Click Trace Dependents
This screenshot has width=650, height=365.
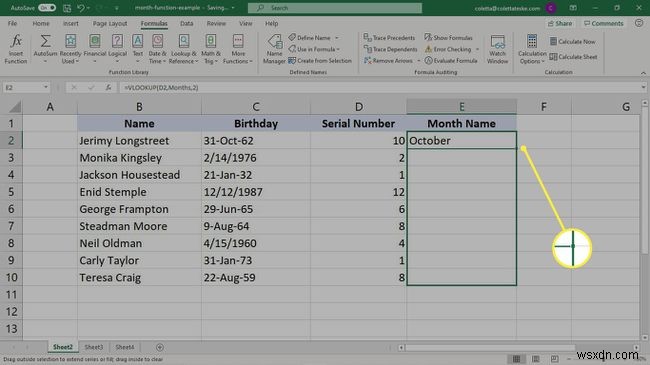[390, 49]
